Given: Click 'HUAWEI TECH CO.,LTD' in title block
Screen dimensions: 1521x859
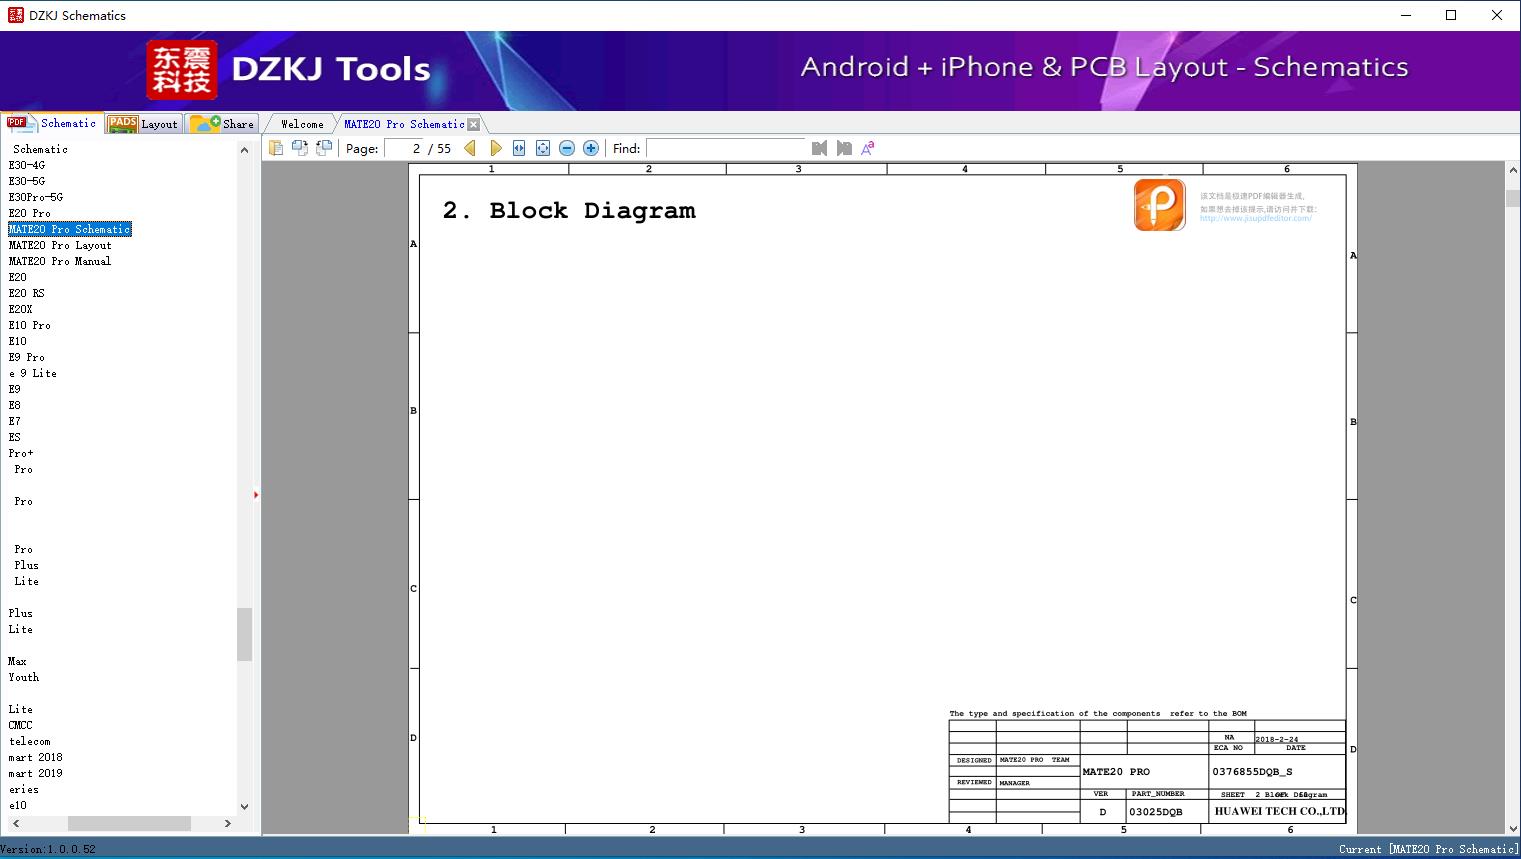Looking at the screenshot, I should pos(1280,811).
